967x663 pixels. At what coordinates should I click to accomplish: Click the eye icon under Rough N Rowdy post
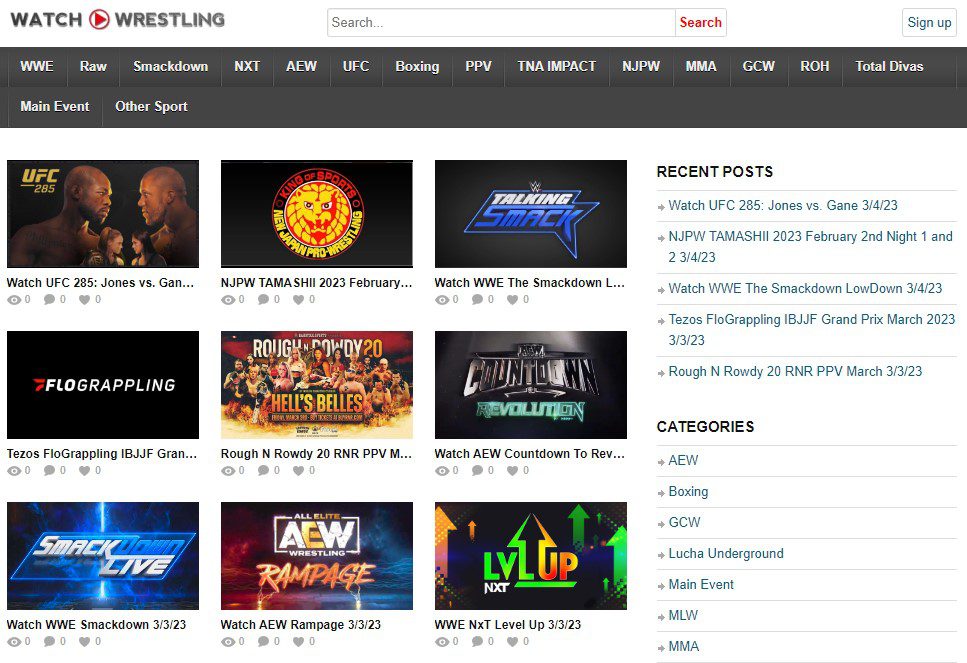[228, 471]
